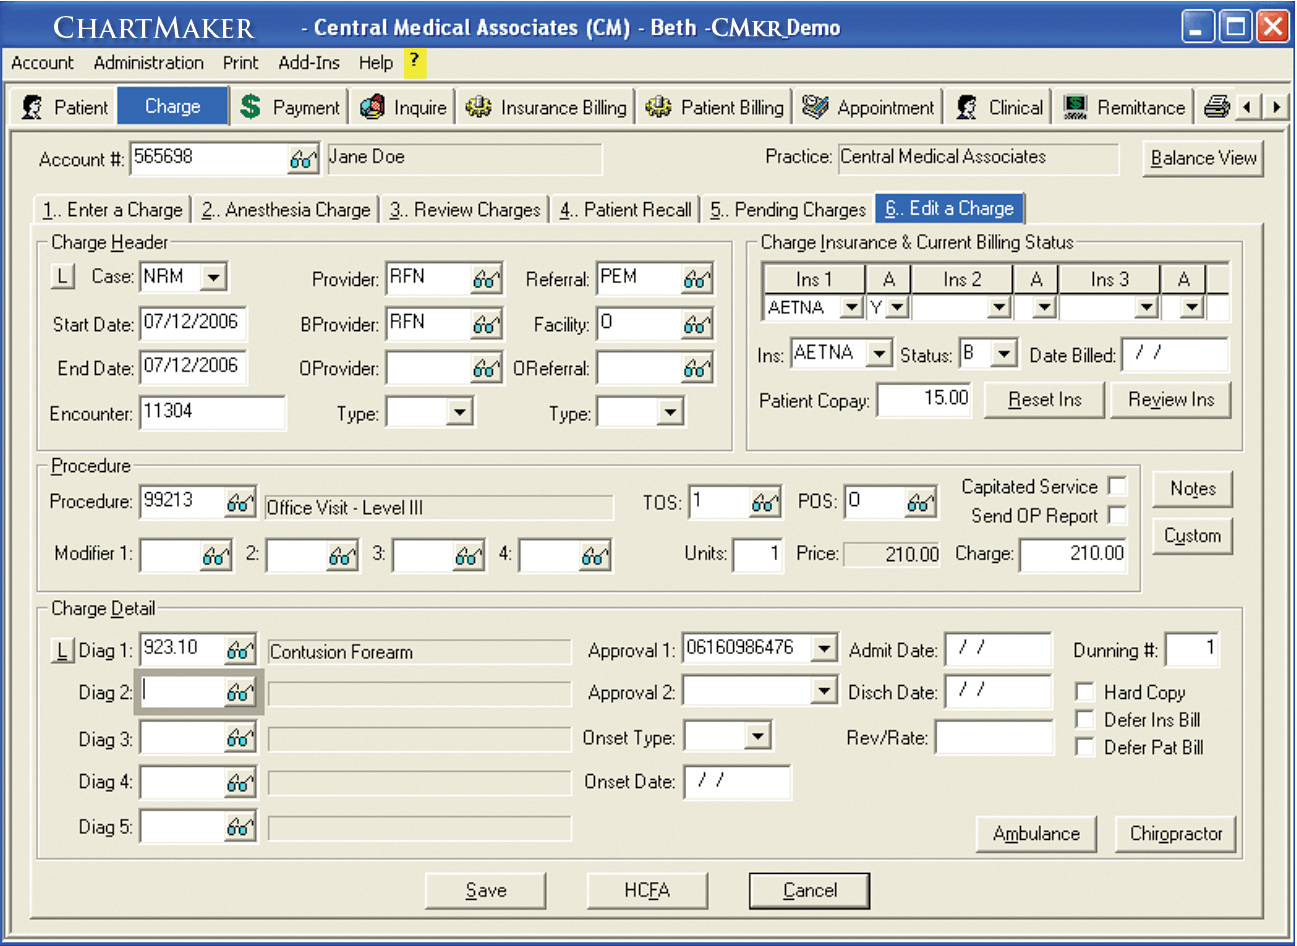The height and width of the screenshot is (946, 1297).
Task: Open the Diag 5 lookup binoculars
Action: click(240, 827)
